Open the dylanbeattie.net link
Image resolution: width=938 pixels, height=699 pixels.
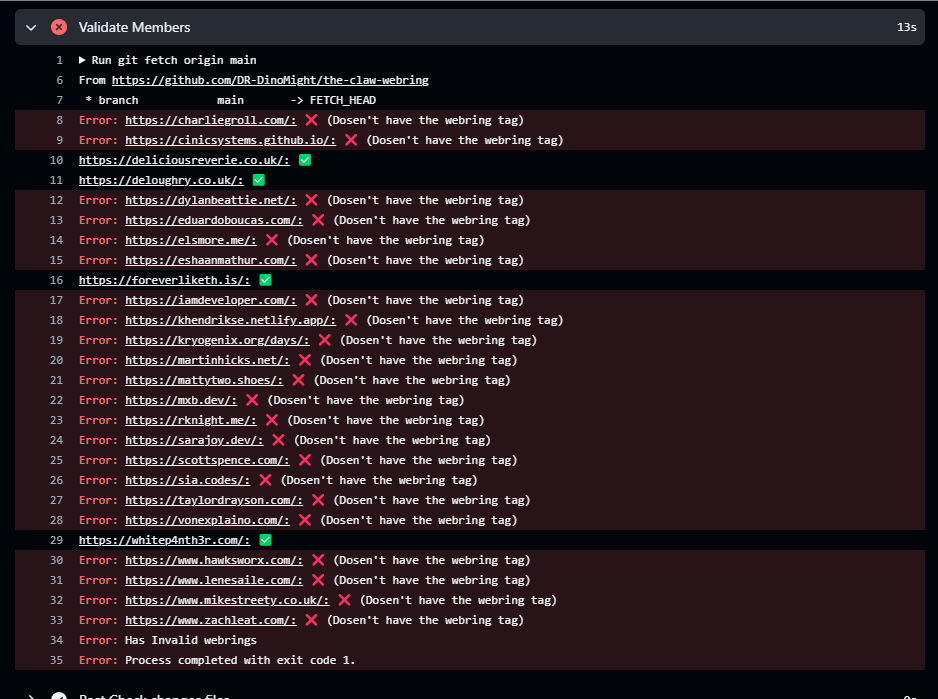[211, 200]
